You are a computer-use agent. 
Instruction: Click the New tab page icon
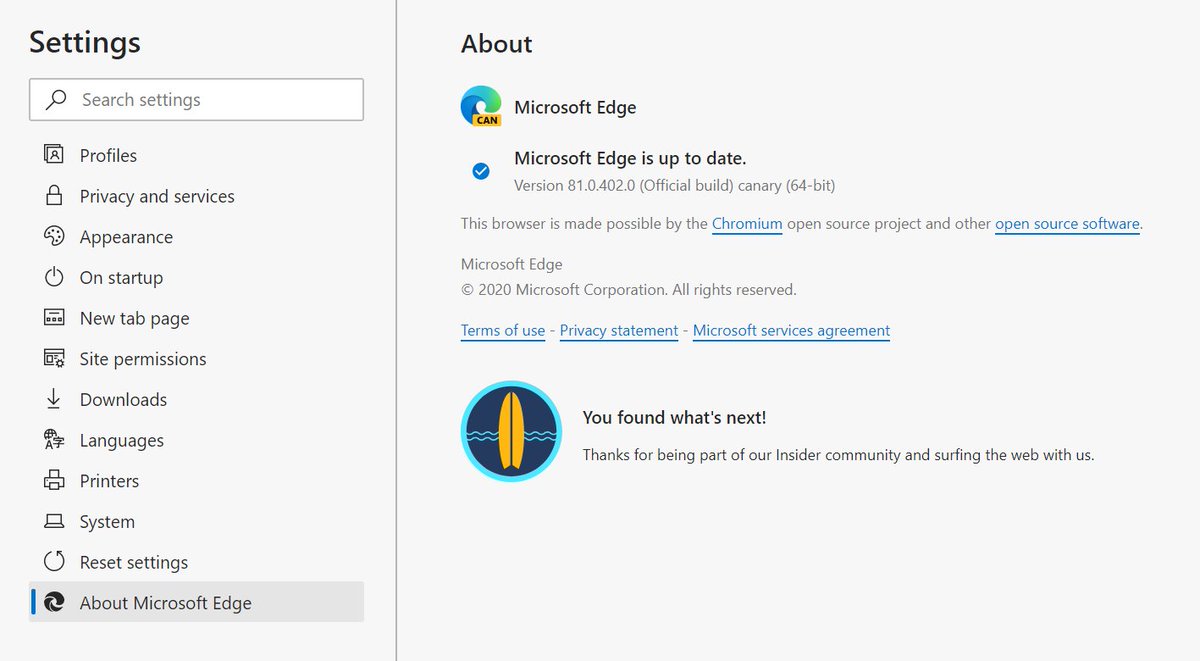[54, 318]
